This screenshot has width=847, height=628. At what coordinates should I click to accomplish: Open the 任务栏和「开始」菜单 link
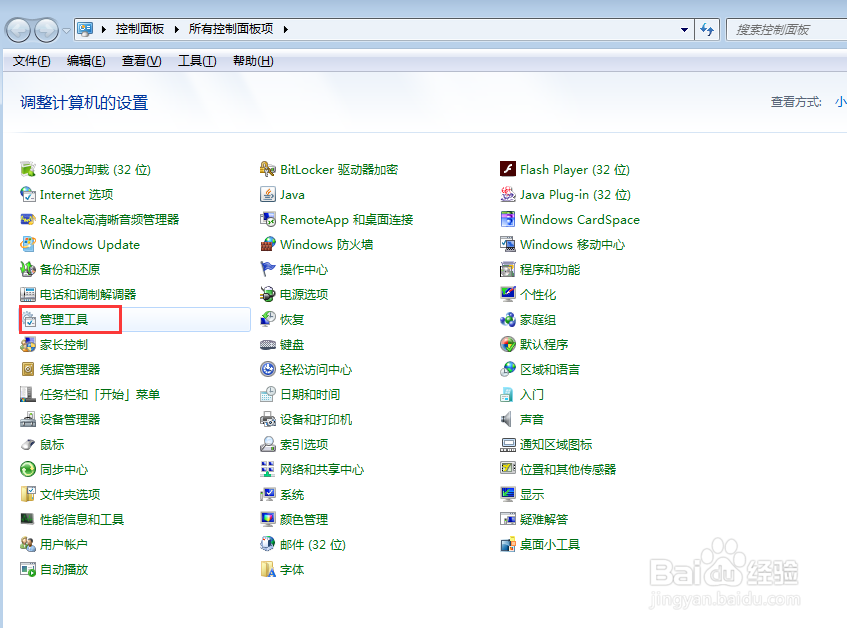100,395
